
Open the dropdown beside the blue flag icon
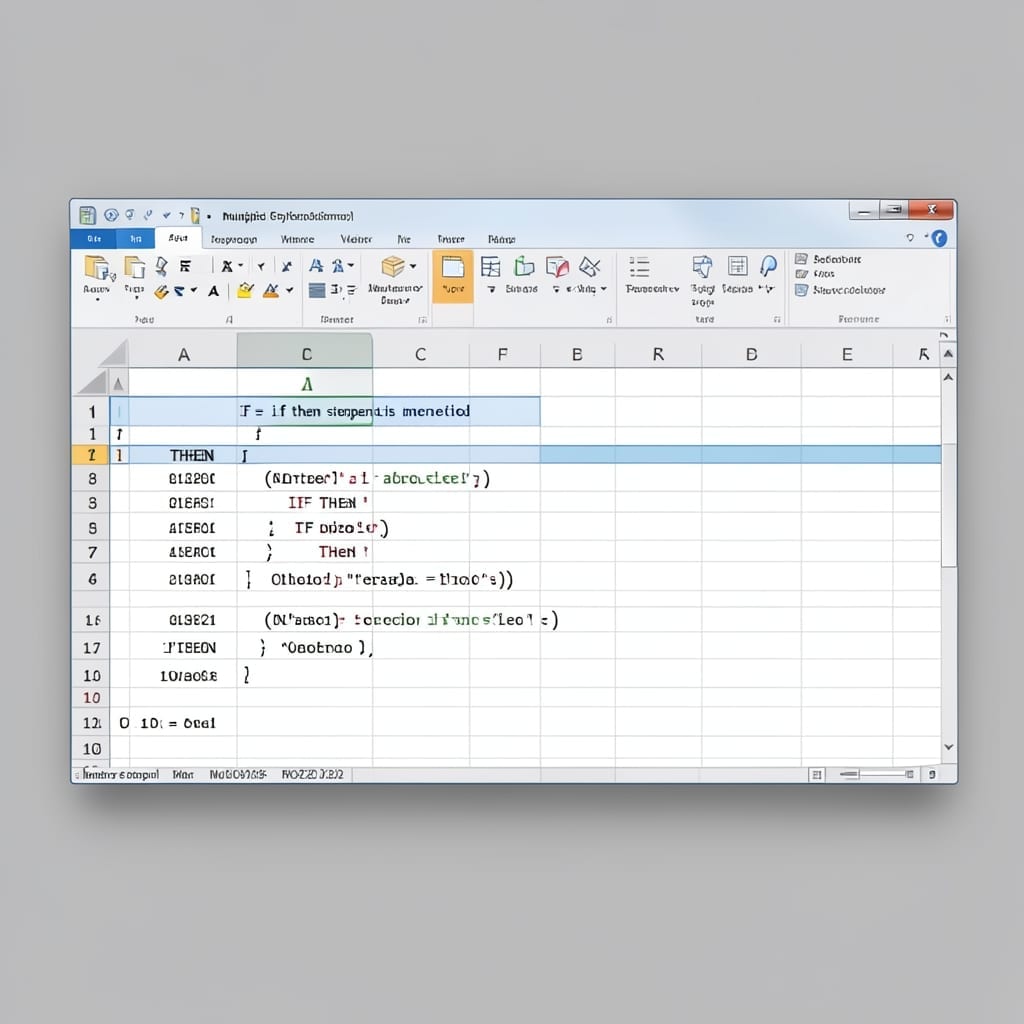pyautogui.click(x=194, y=291)
